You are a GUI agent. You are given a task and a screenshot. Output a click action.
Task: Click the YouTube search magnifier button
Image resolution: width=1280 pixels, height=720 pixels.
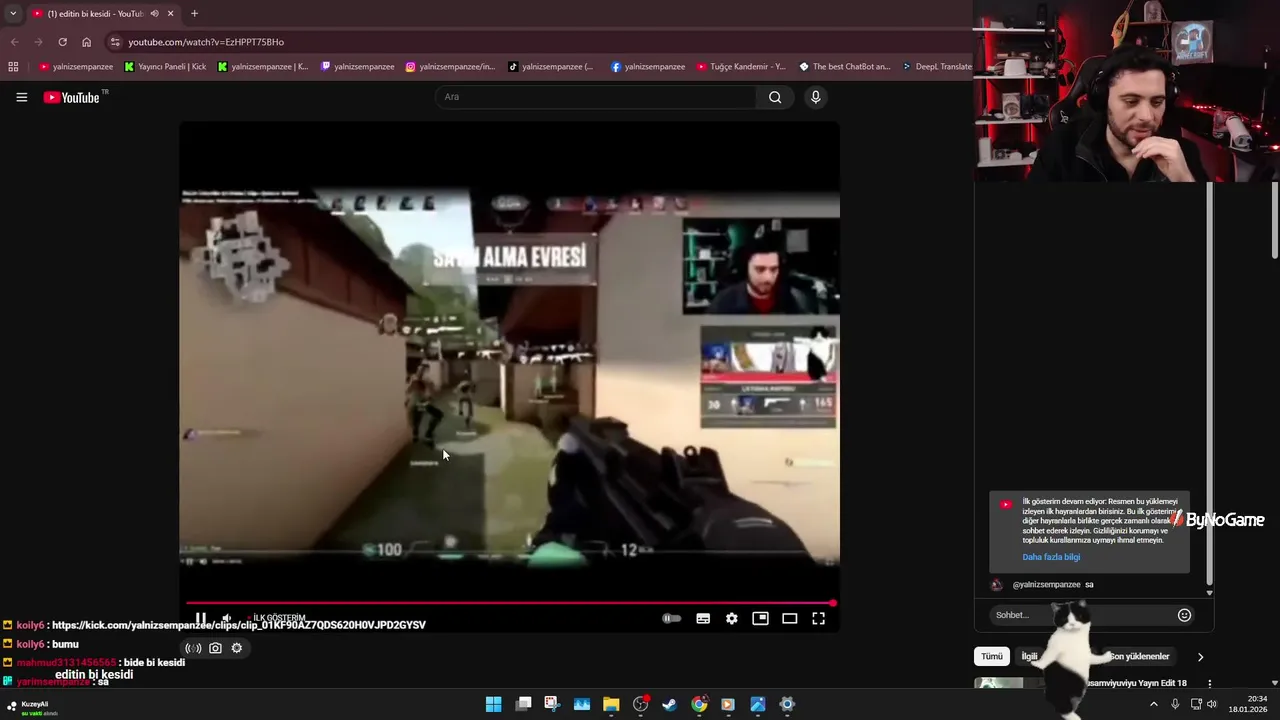click(x=775, y=97)
